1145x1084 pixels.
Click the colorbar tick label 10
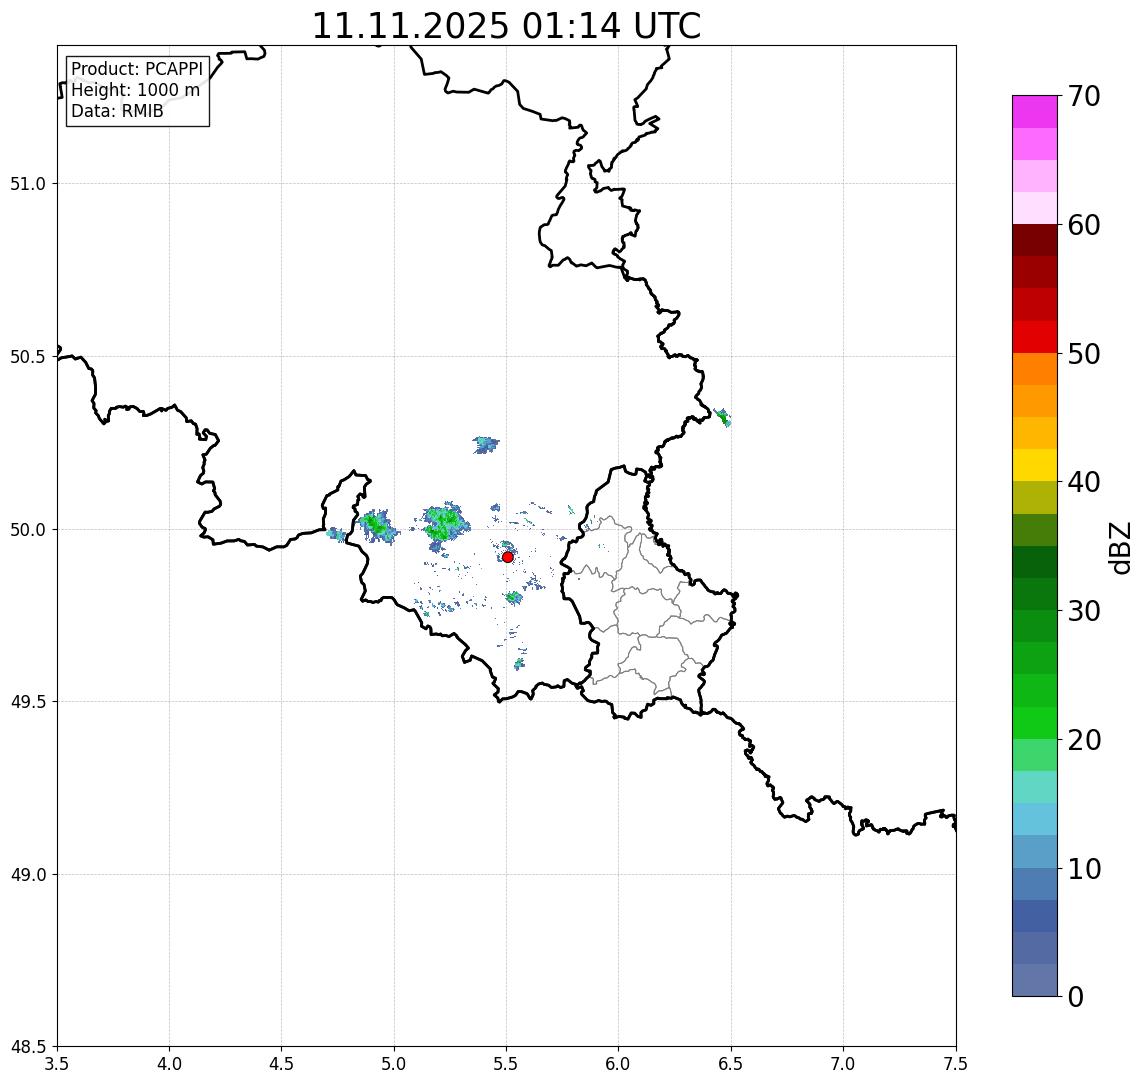pyautogui.click(x=1083, y=868)
